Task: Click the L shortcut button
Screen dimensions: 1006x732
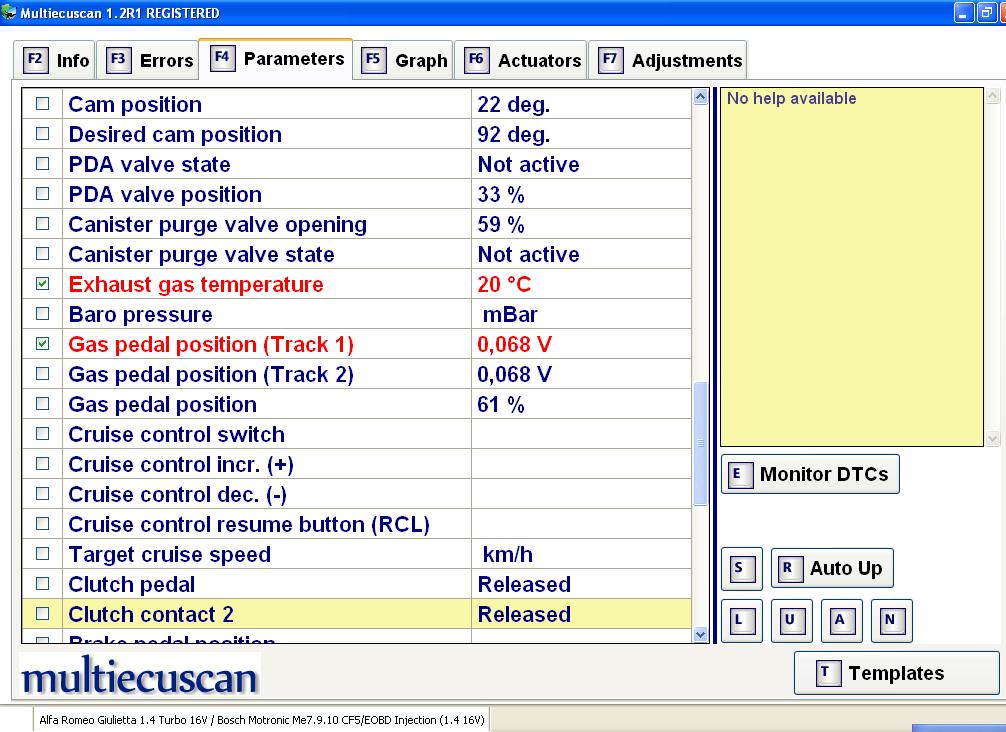Action: click(741, 620)
